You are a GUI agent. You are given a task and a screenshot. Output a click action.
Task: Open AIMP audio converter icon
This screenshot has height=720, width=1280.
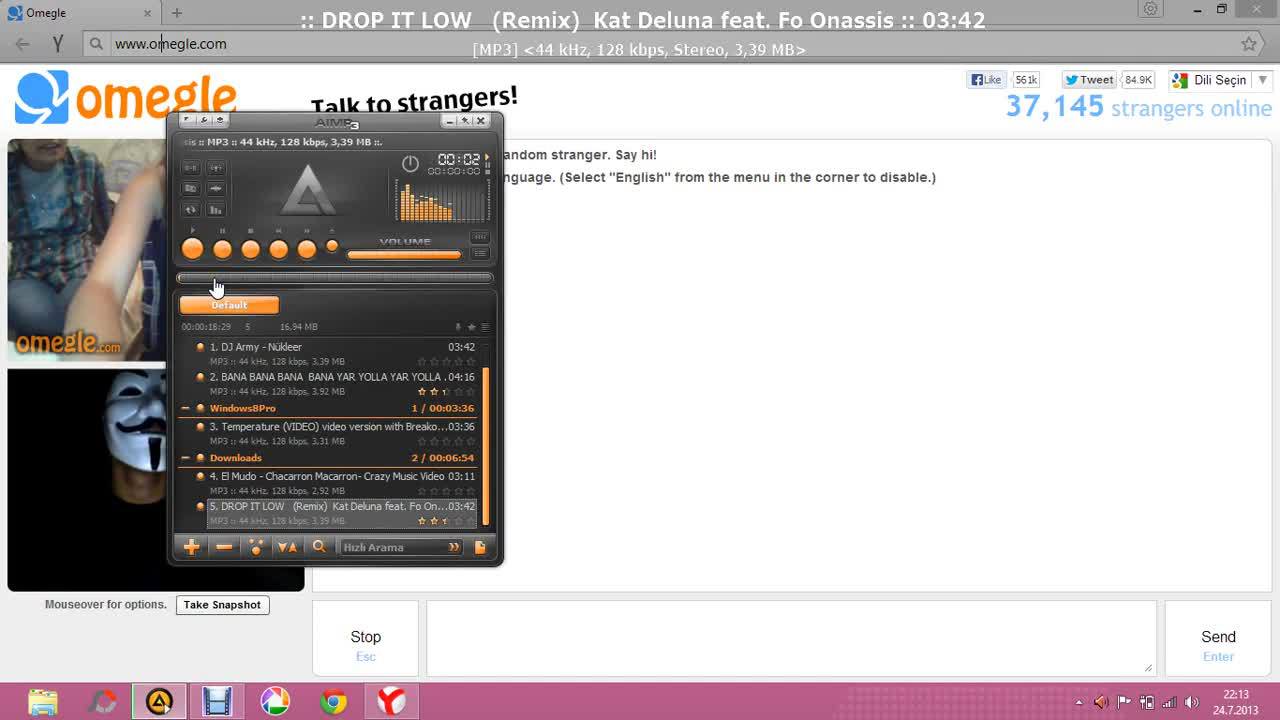[x=190, y=168]
